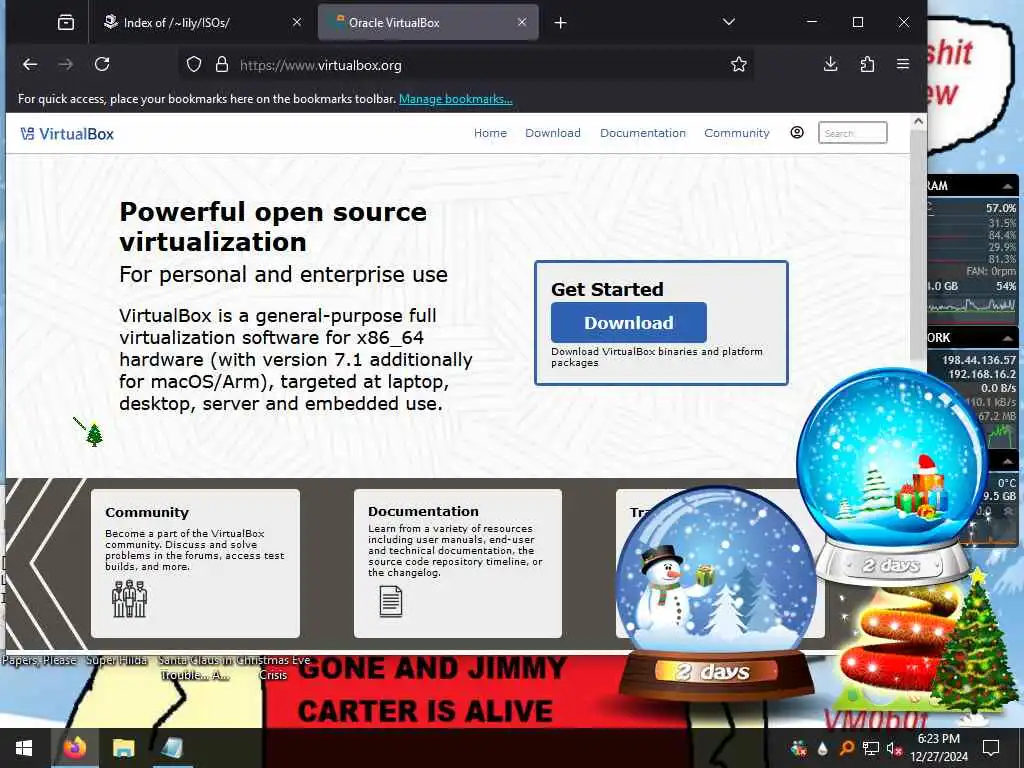
Task: Click the network tray icon
Action: click(x=871, y=748)
